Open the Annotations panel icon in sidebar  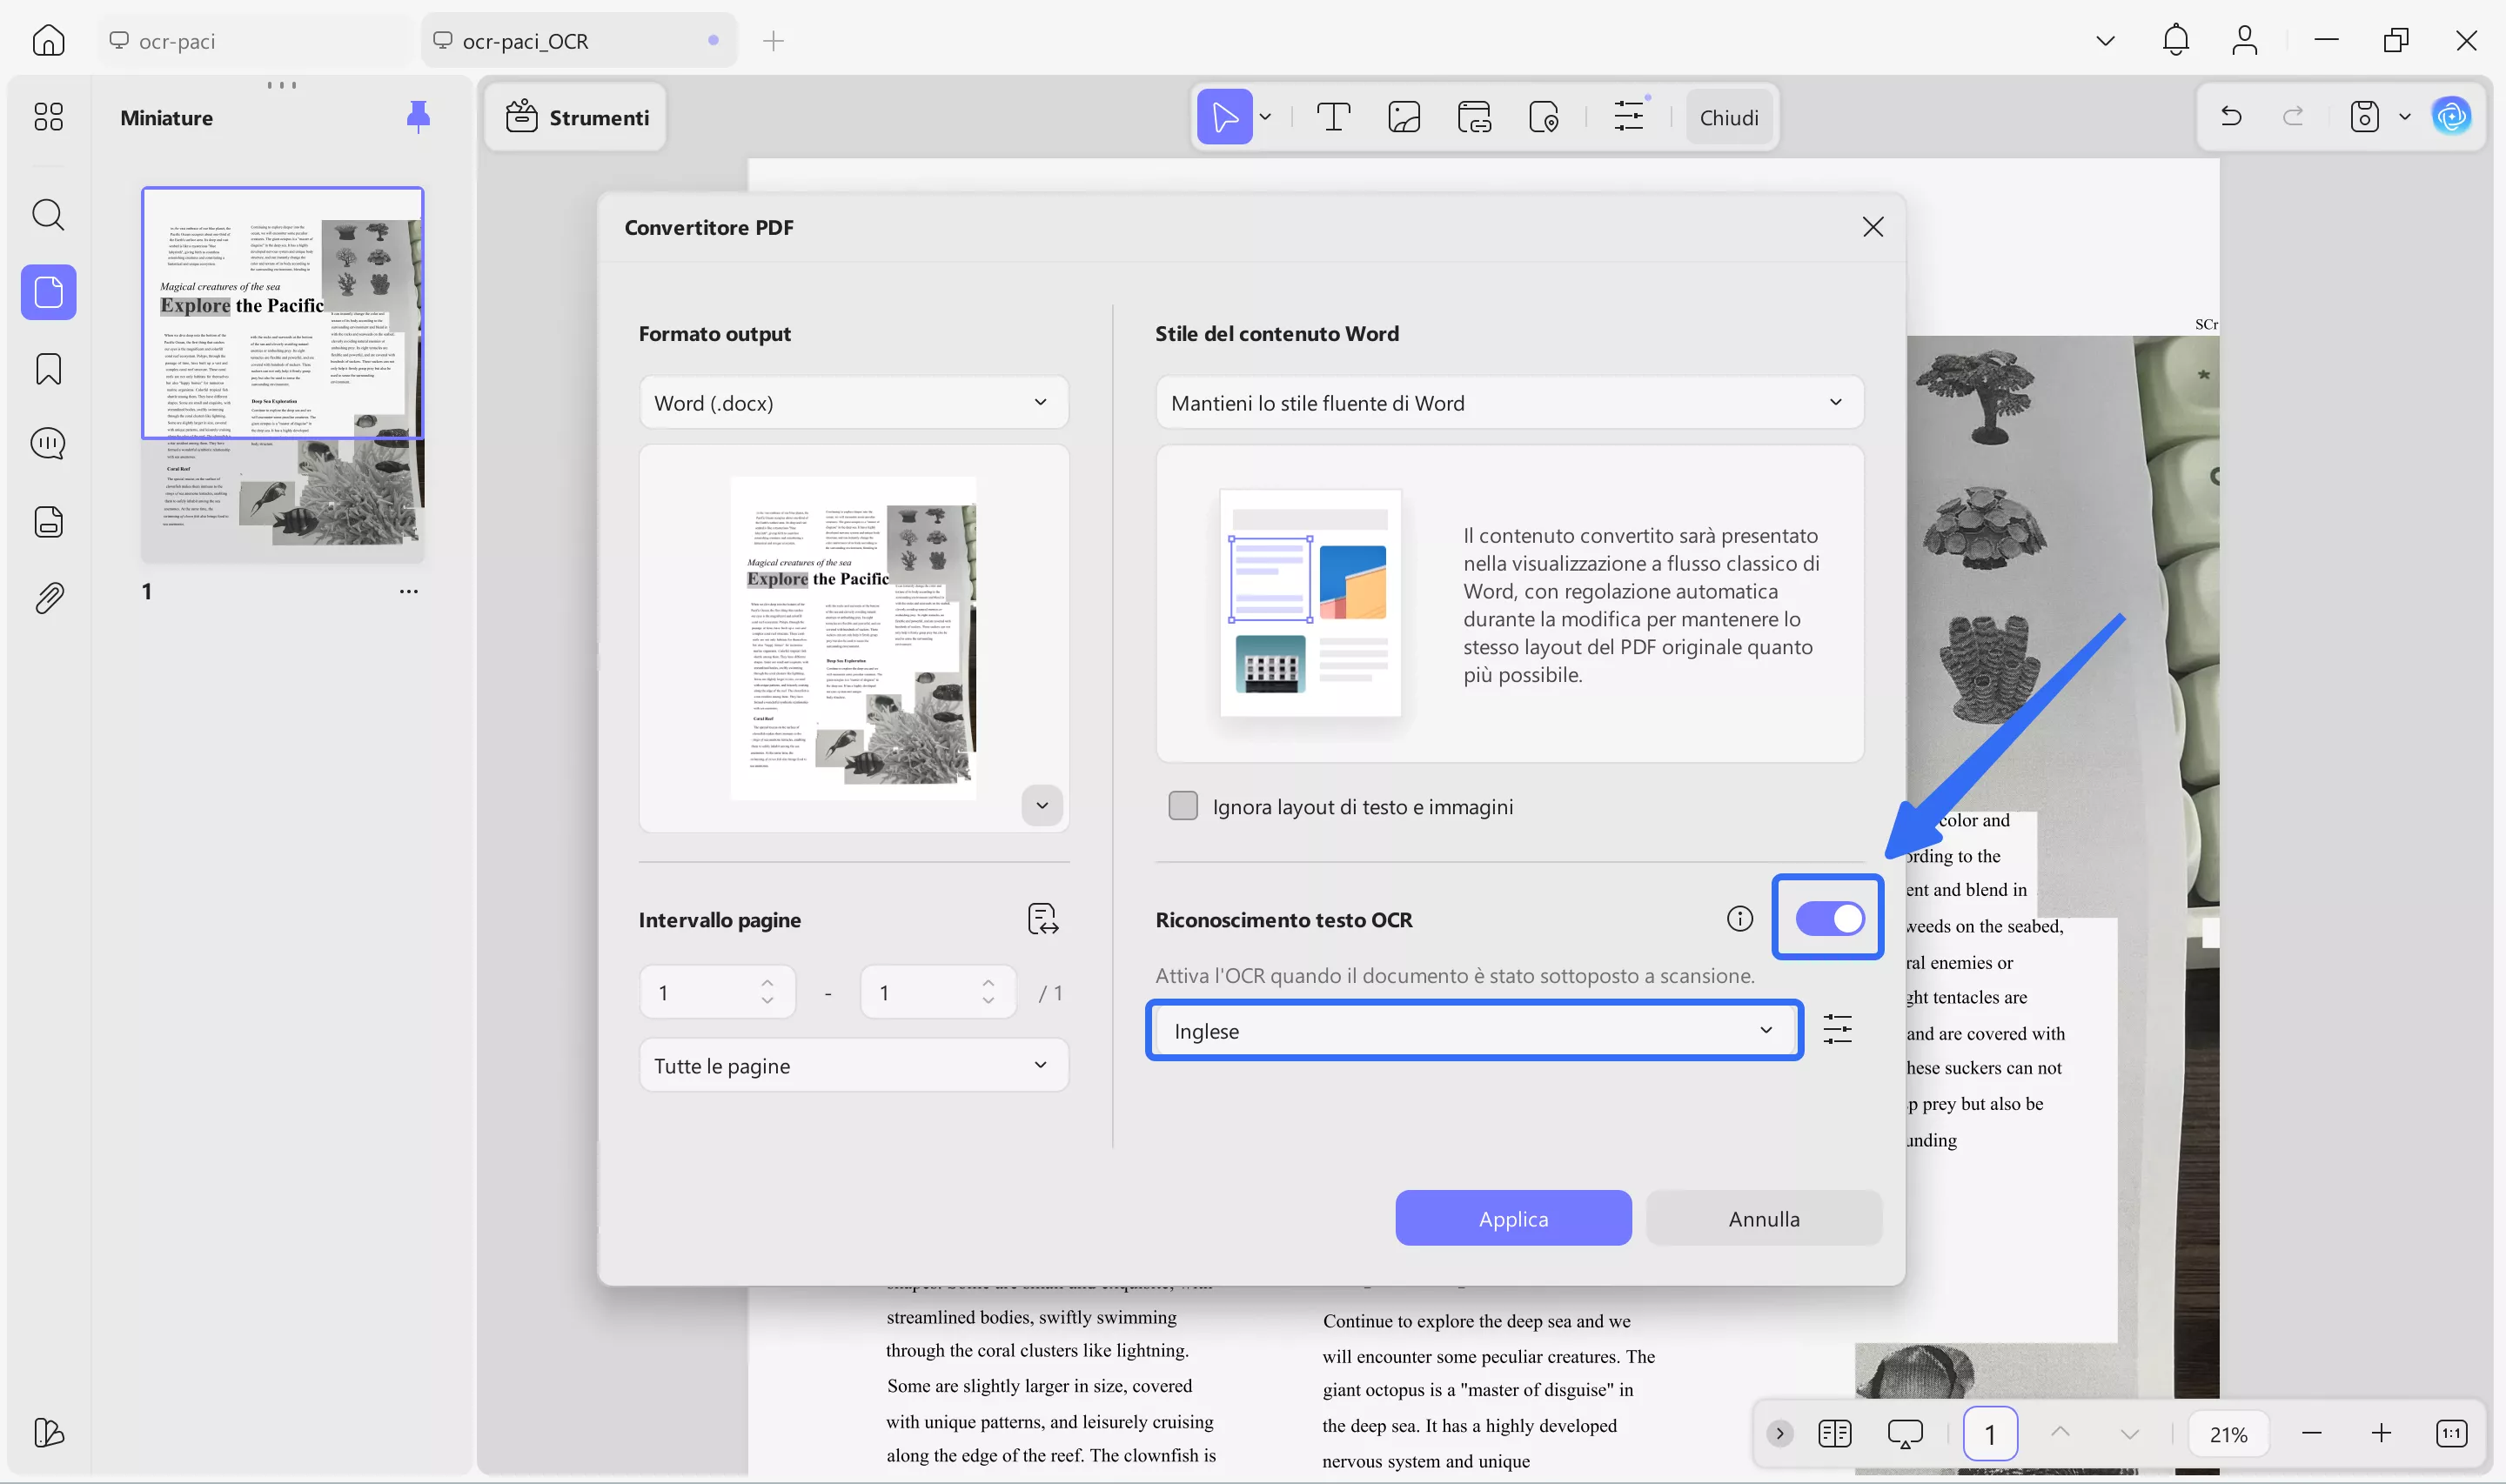click(47, 443)
